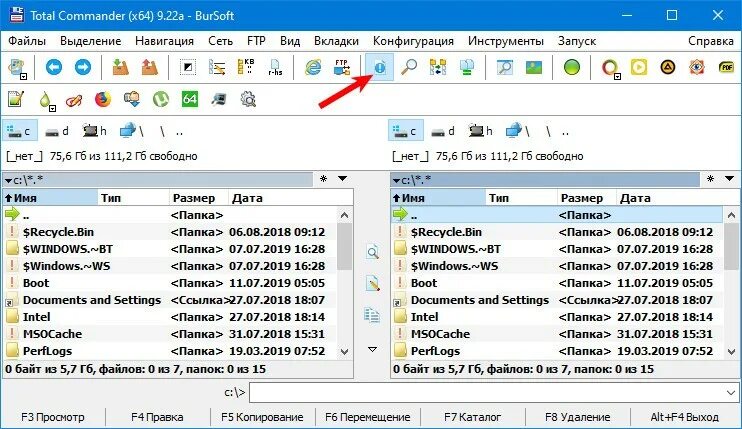The image size is (742, 429).
Task: Launch Firefox from the toolbar
Action: pos(103,99)
